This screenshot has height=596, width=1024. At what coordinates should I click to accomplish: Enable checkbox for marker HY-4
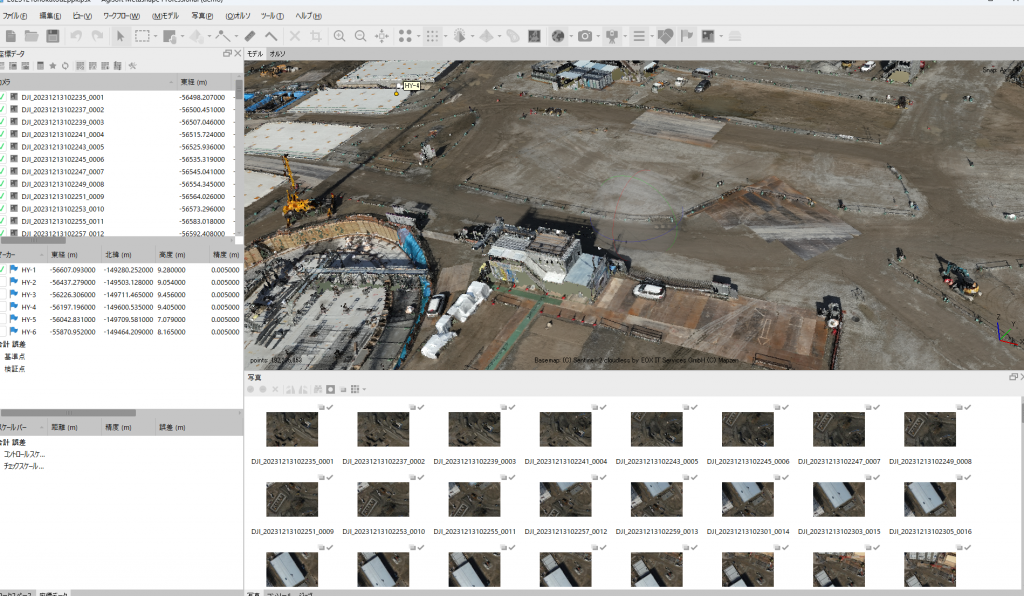tap(3, 307)
